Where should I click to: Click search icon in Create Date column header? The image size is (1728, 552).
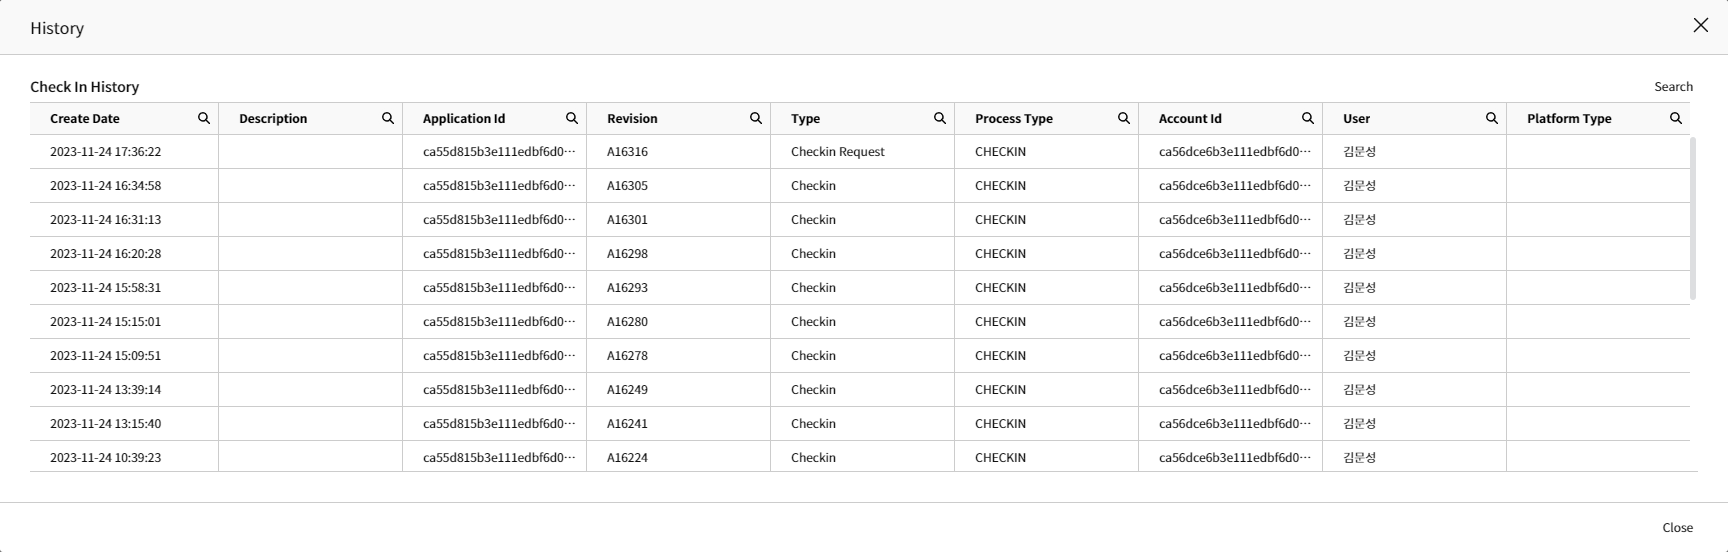click(x=204, y=118)
